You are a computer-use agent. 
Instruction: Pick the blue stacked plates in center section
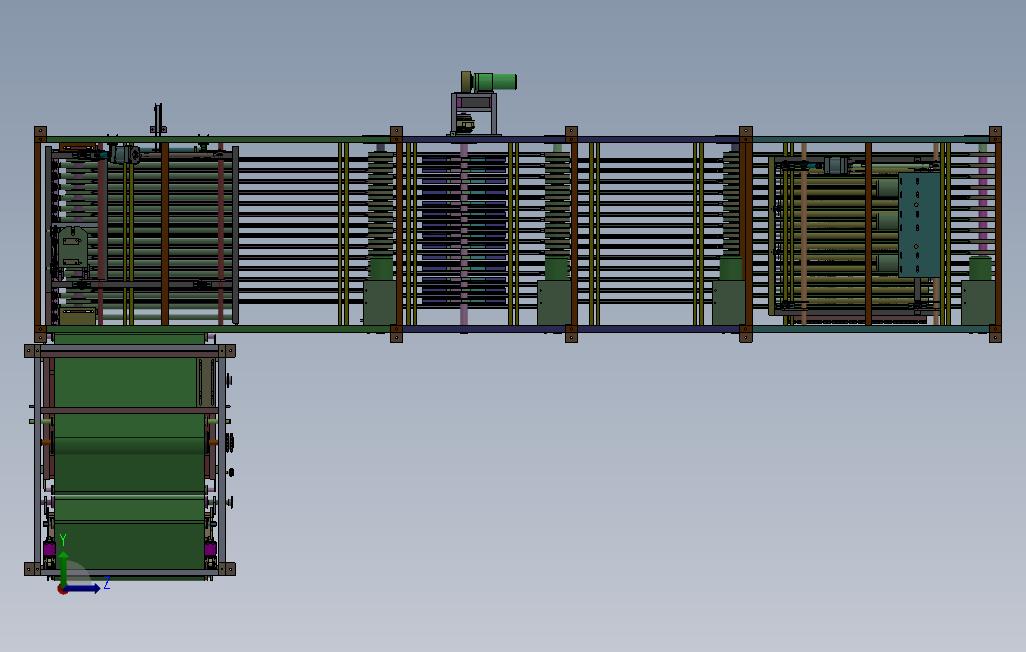point(464,230)
